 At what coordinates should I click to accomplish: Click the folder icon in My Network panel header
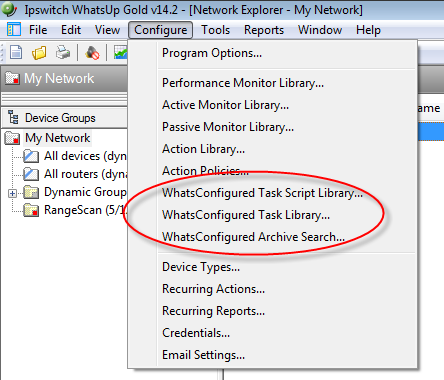pos(12,78)
